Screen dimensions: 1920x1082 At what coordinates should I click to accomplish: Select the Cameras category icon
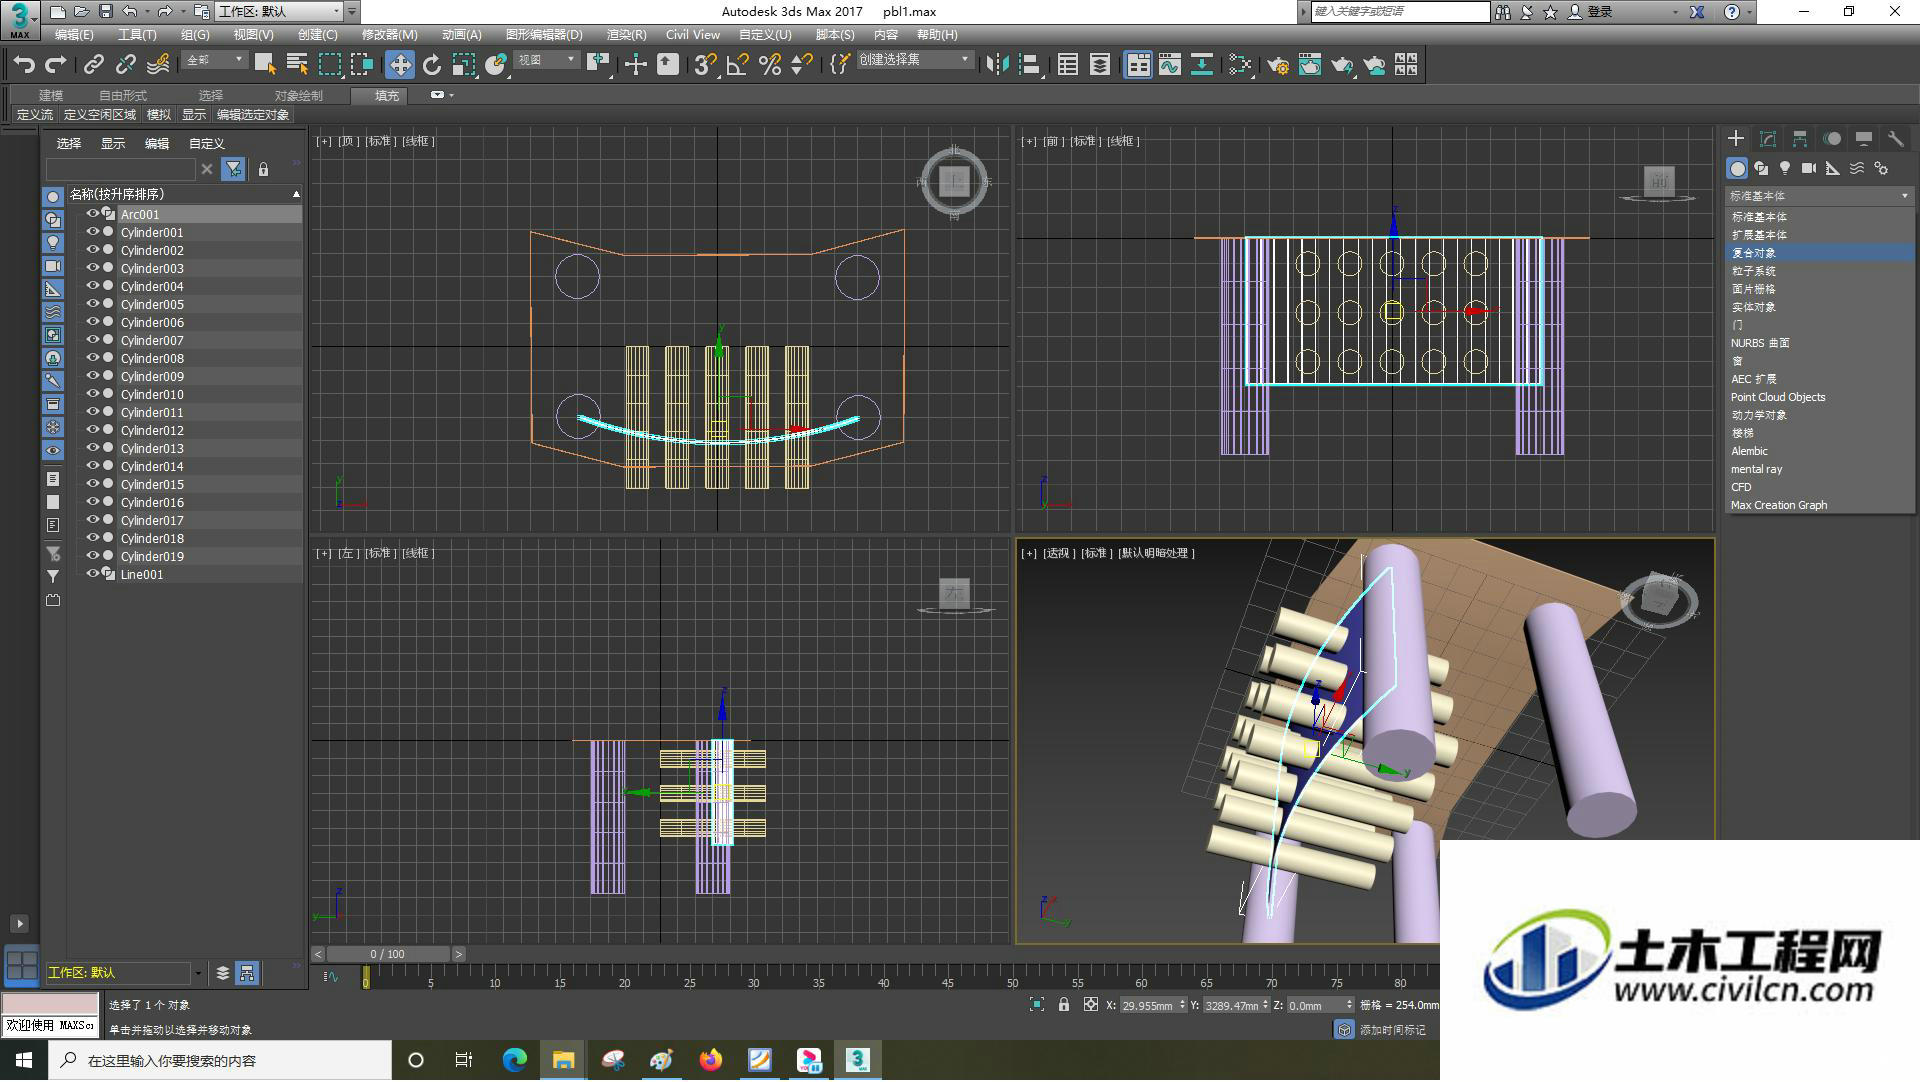click(x=1809, y=168)
